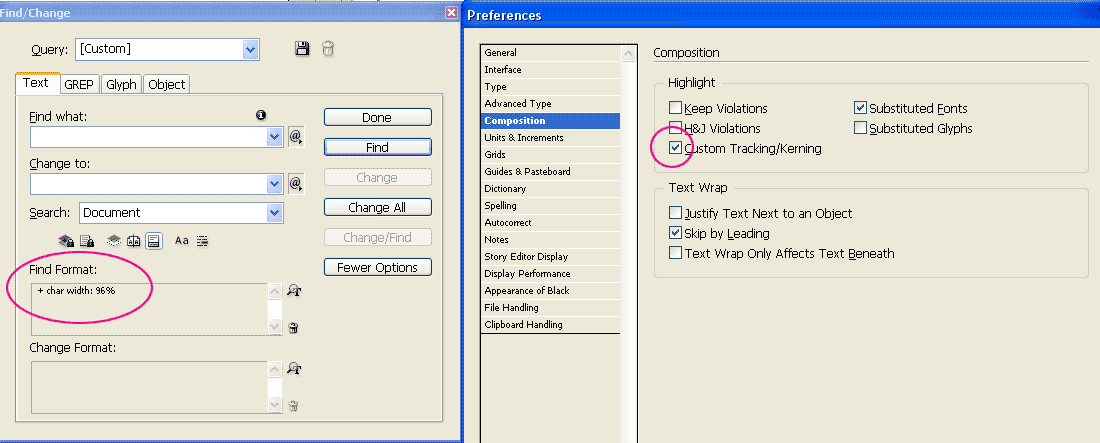Select Advanced Type preferences category
1100x443 pixels.
click(551, 104)
